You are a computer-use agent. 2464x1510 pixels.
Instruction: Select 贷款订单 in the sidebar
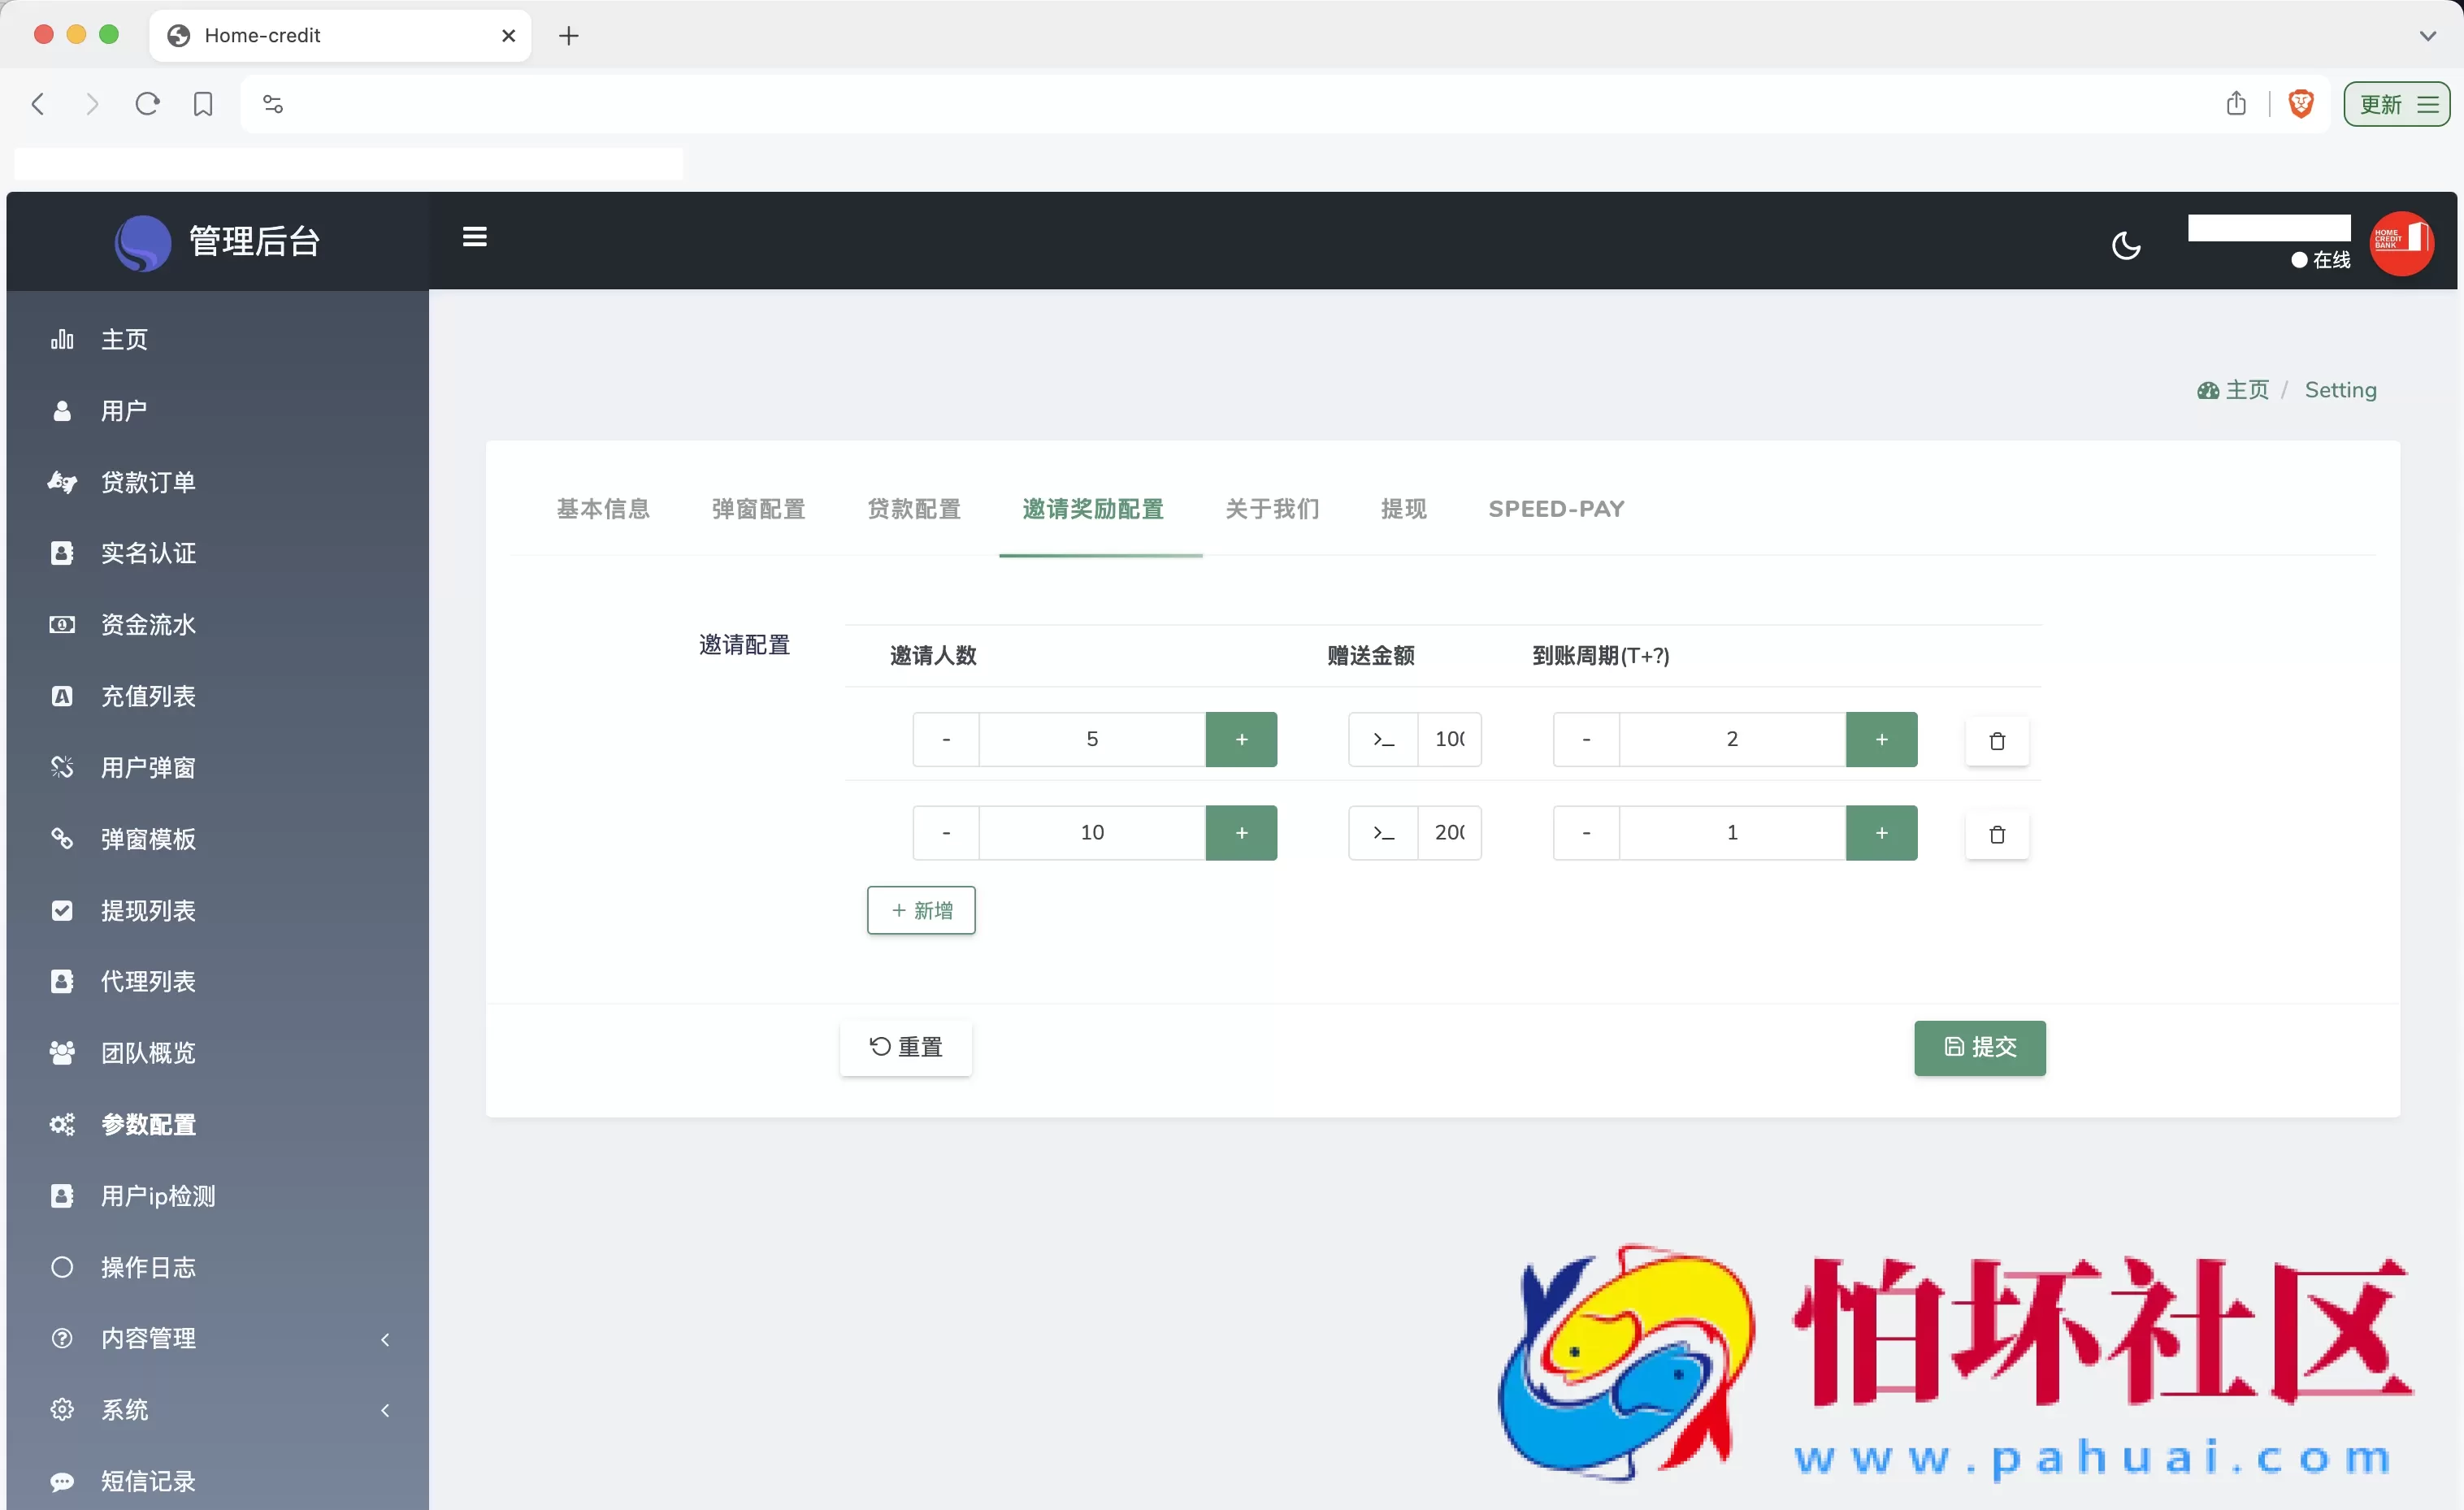point(148,481)
